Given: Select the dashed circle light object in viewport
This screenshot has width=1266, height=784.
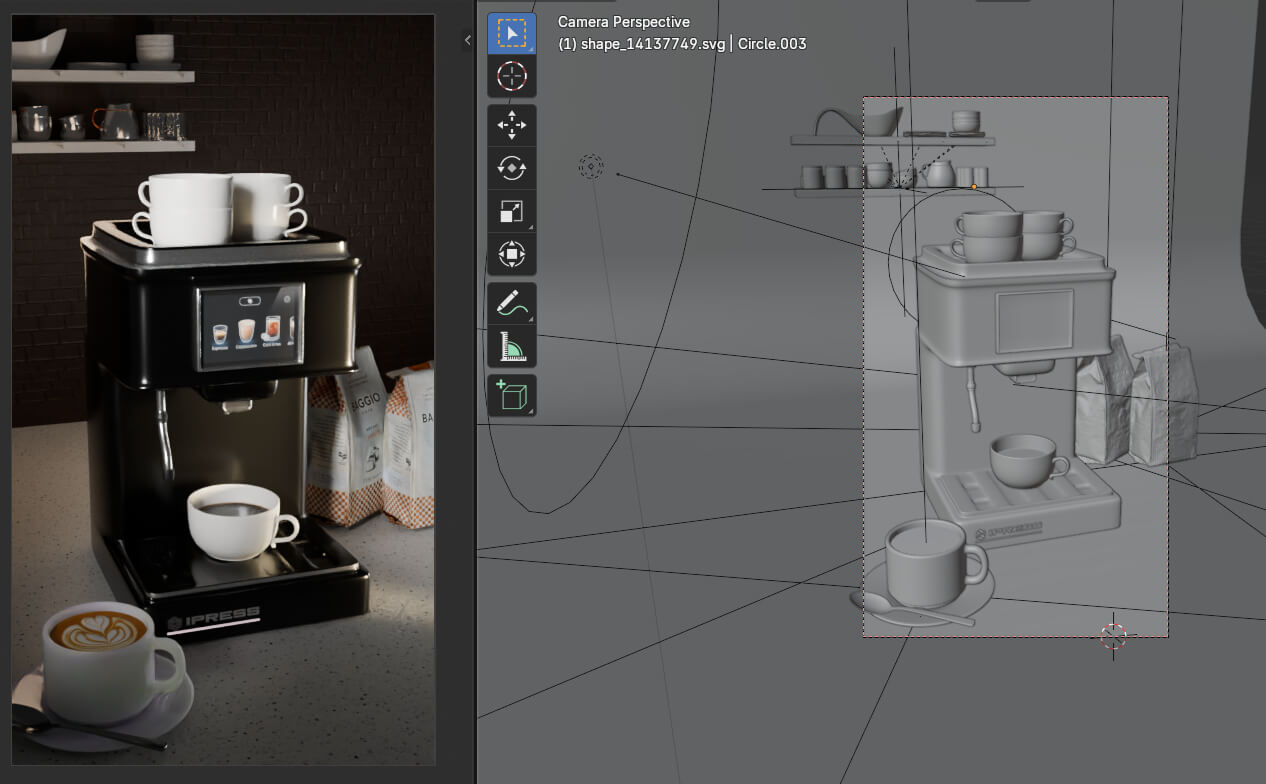Looking at the screenshot, I should pos(591,167).
